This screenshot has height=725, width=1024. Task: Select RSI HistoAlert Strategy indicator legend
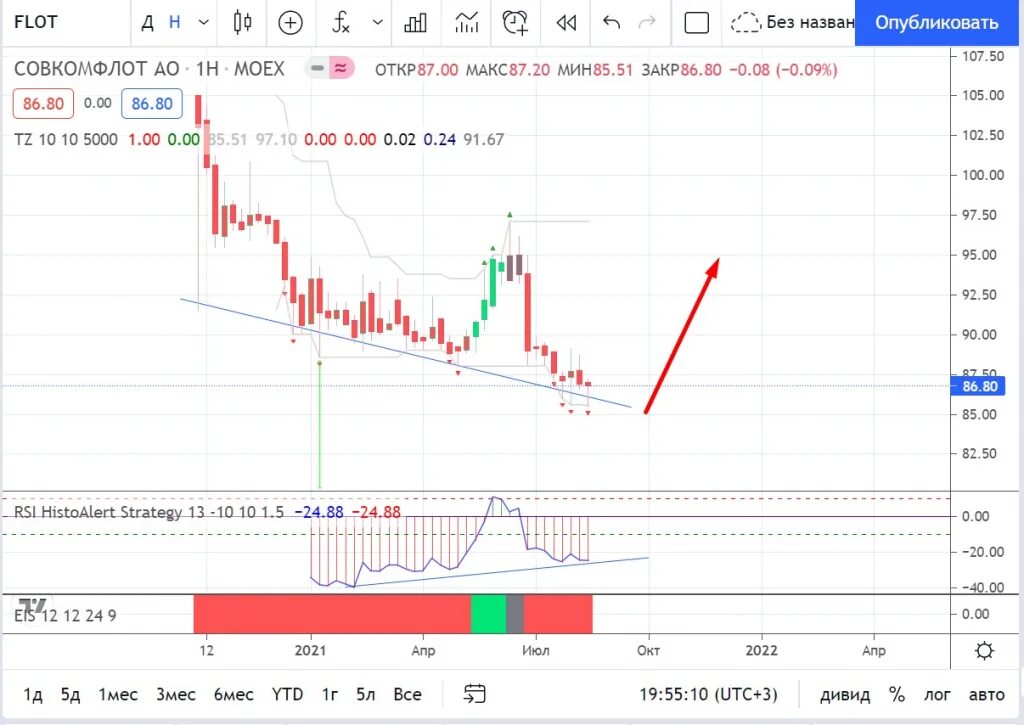[149, 511]
